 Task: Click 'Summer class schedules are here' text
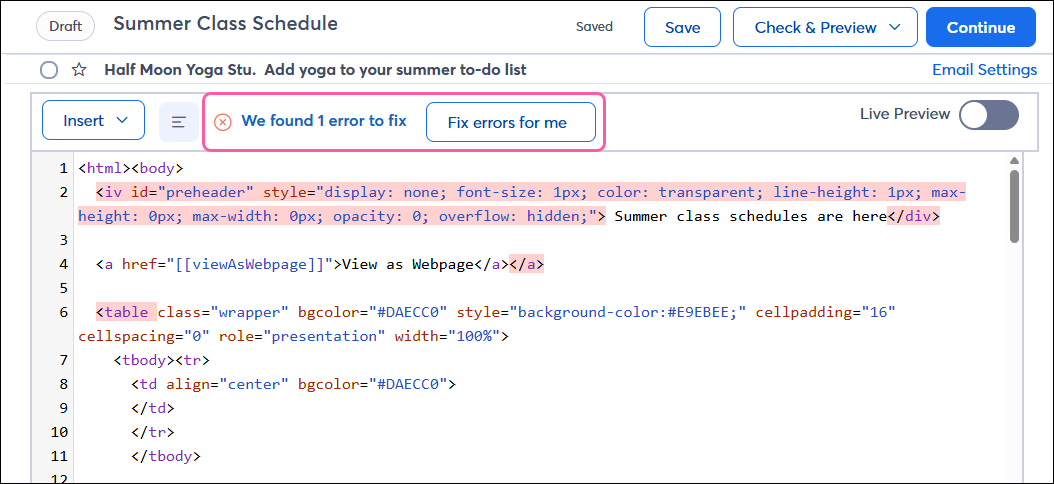coord(751,216)
